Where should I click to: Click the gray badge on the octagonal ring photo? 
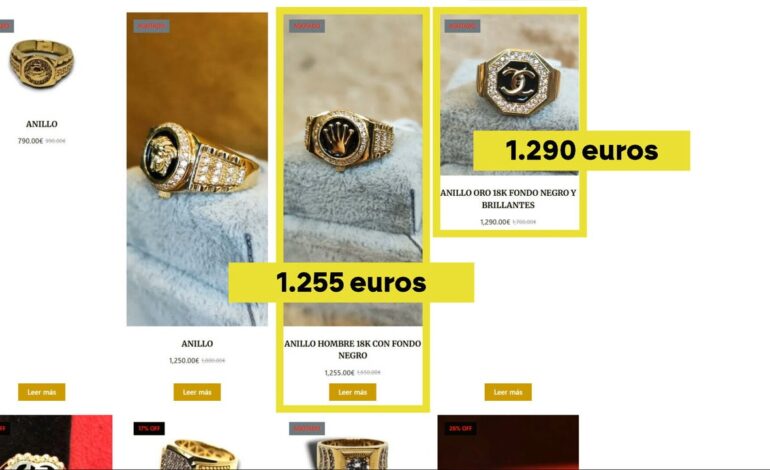462,26
